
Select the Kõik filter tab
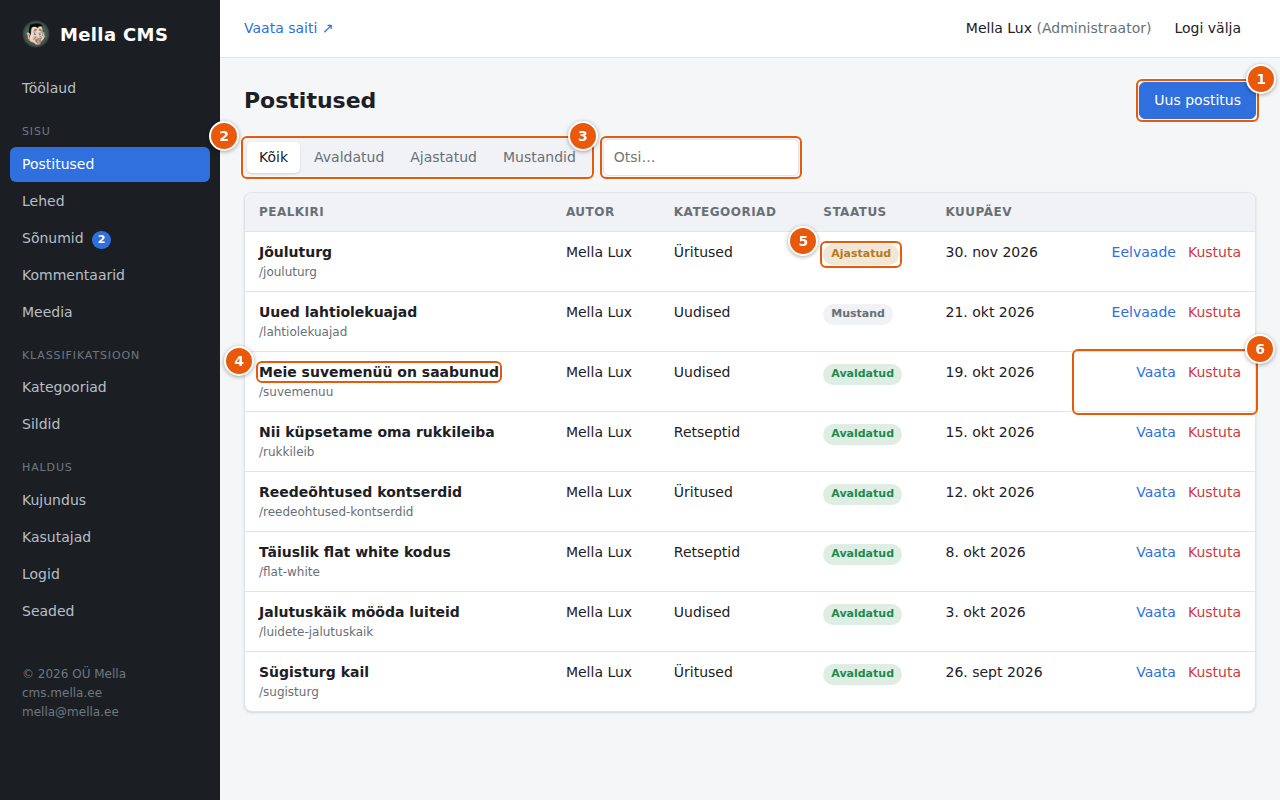[273, 157]
